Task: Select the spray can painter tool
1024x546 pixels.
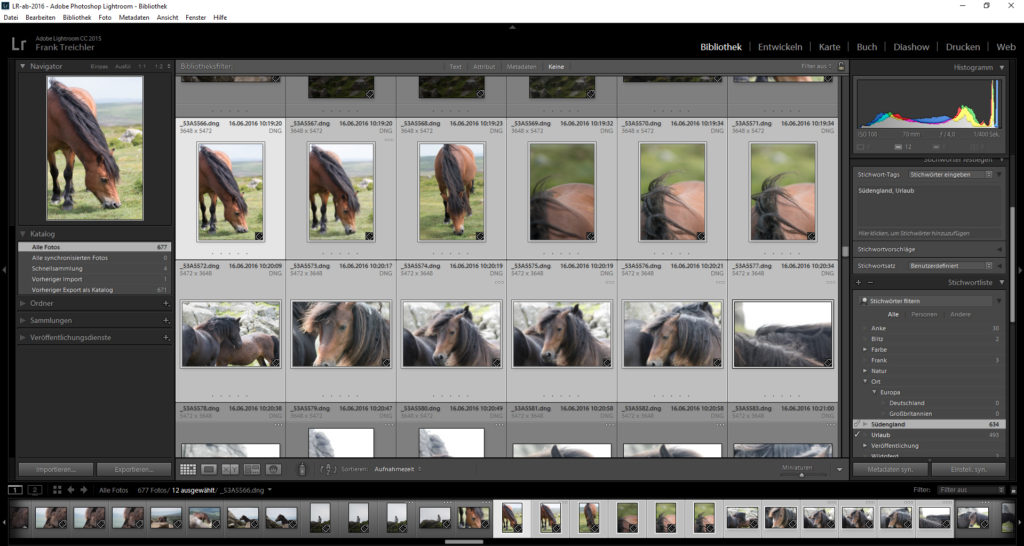Action: click(302, 469)
